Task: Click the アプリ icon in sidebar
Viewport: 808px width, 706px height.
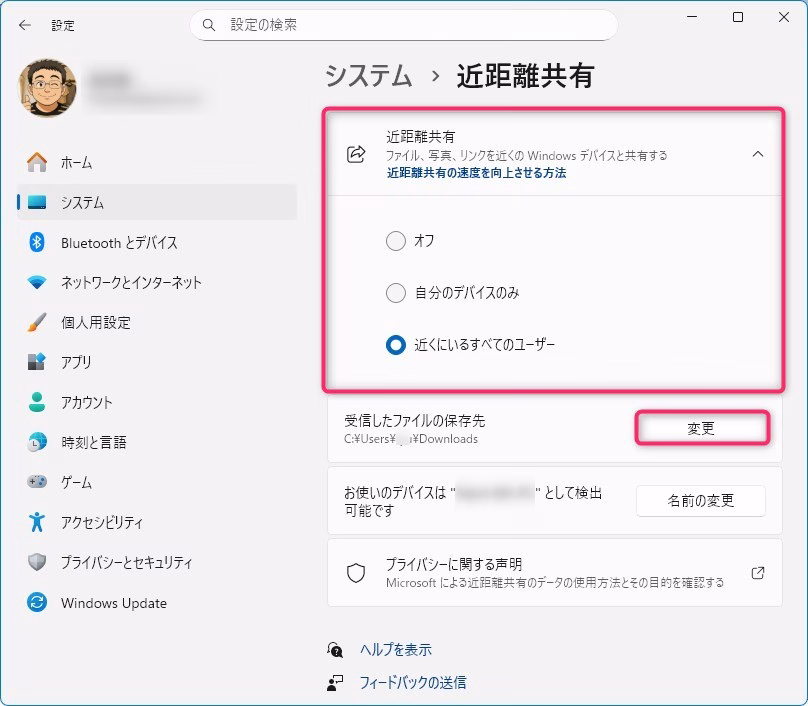Action: click(x=37, y=362)
